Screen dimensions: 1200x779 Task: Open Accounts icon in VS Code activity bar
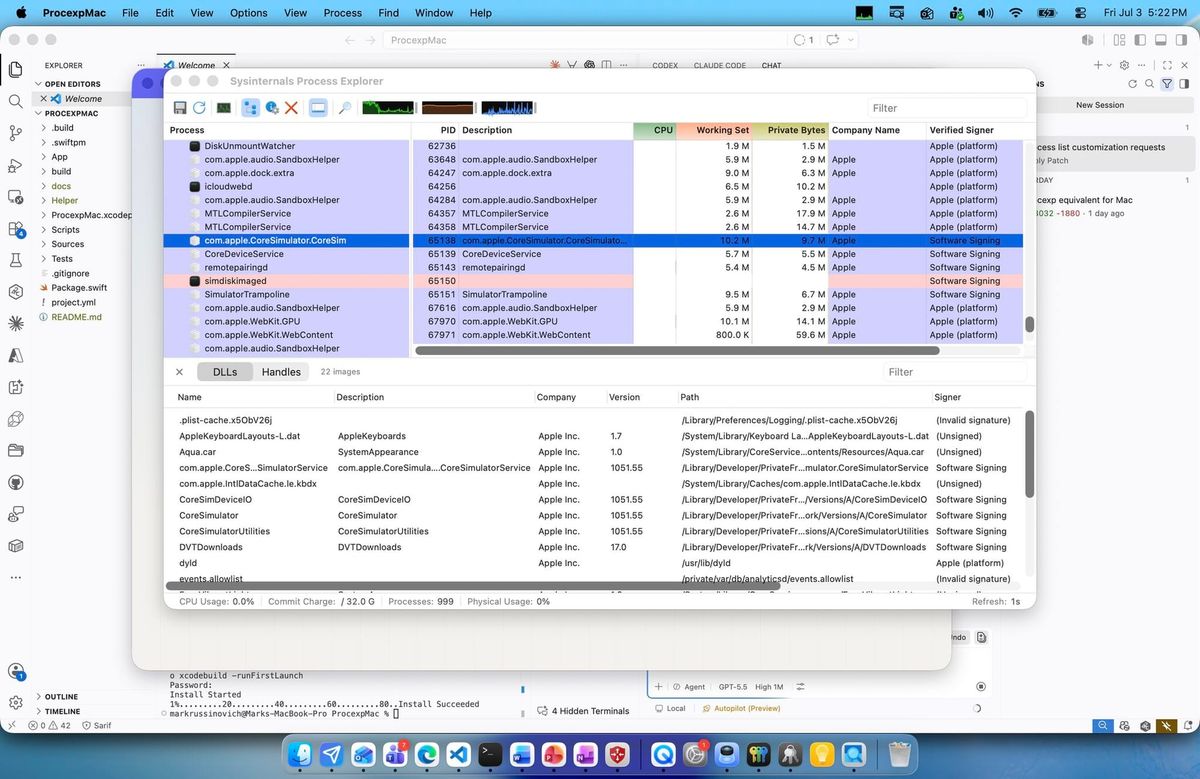point(15,672)
